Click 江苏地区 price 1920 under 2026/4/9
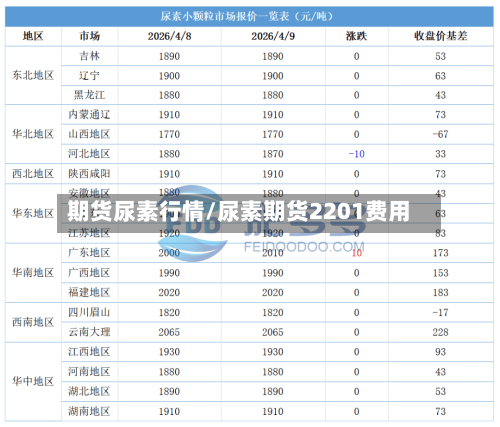The height and width of the screenshot is (427, 500). (x=273, y=233)
